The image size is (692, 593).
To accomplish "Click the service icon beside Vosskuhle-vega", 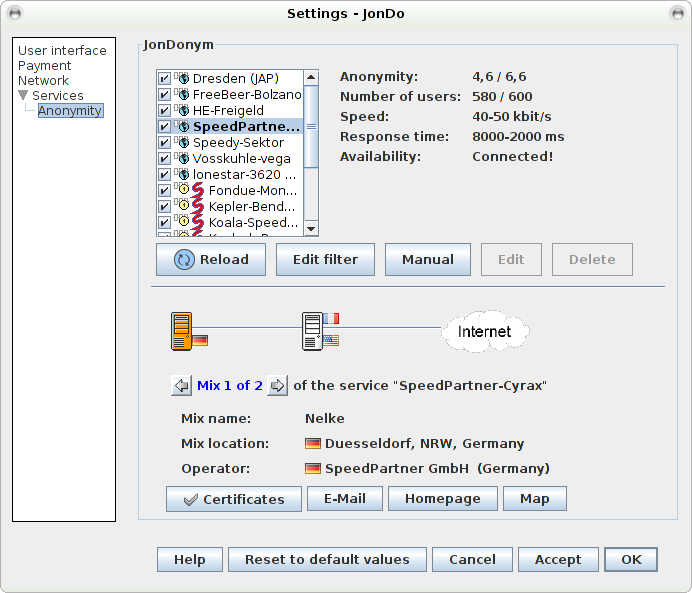I will 181,158.
